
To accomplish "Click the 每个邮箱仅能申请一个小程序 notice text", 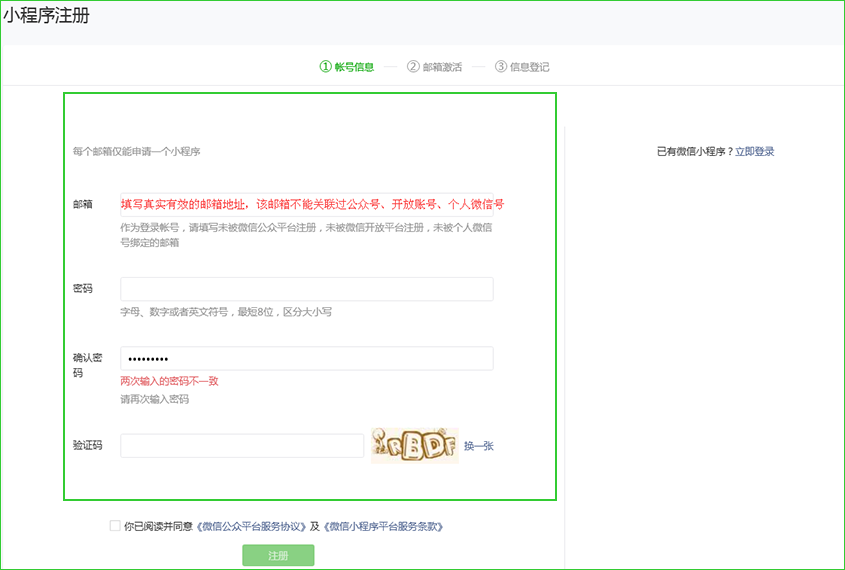I will coord(136,152).
